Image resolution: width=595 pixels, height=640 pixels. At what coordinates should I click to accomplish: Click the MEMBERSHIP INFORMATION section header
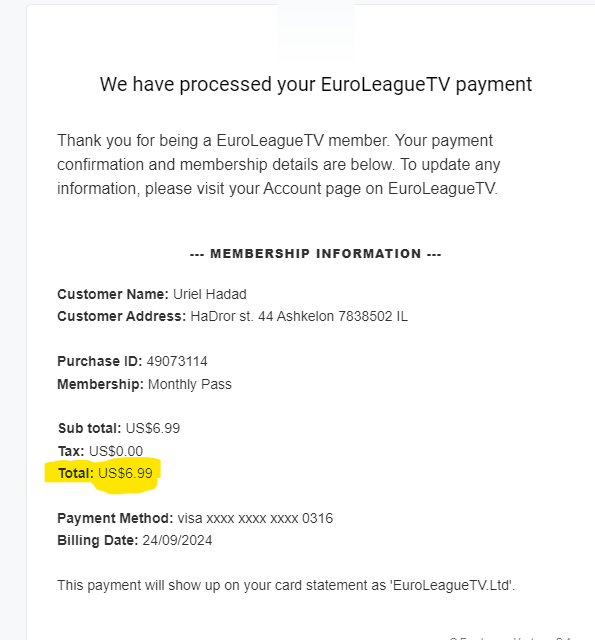click(x=315, y=253)
